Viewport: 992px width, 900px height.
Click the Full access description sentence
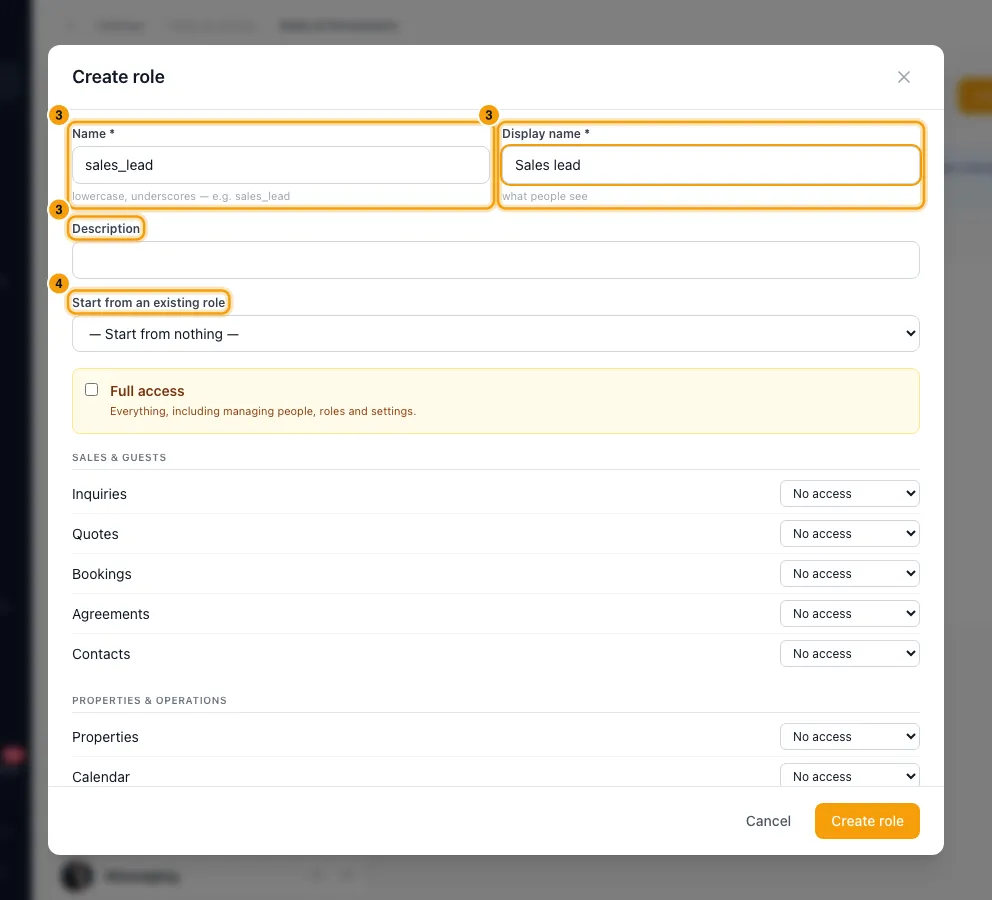click(x=263, y=411)
